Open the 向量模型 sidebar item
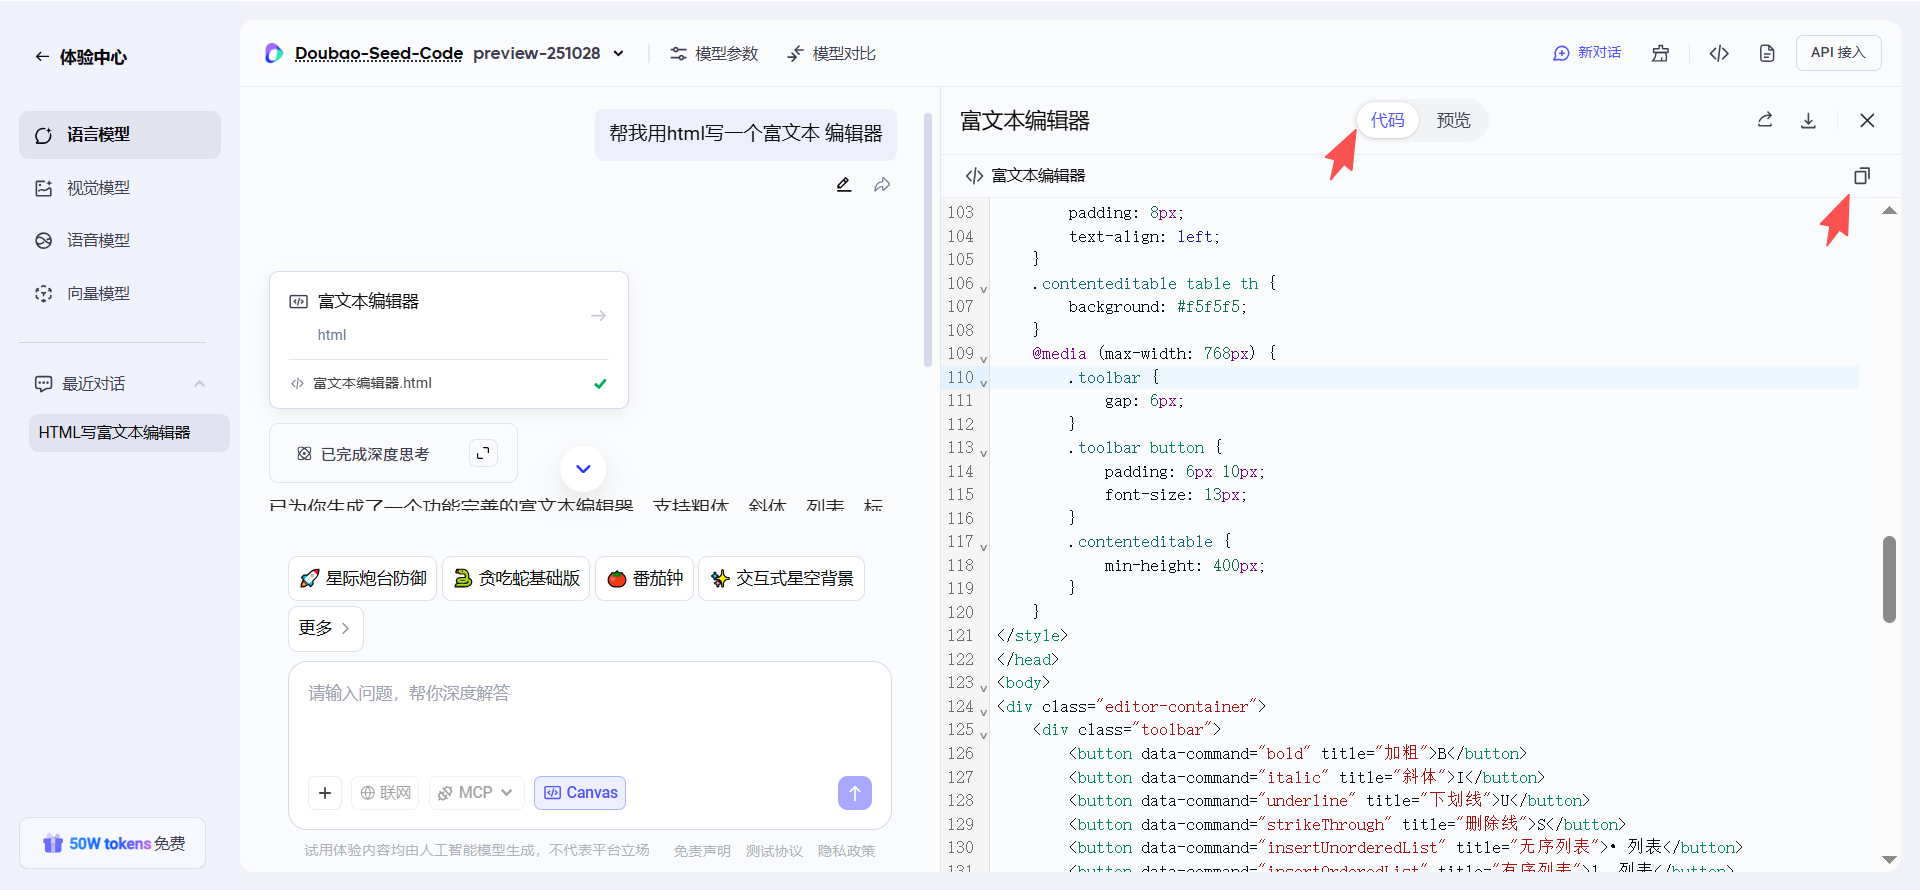Screen dimensions: 1920x890 click(120, 294)
